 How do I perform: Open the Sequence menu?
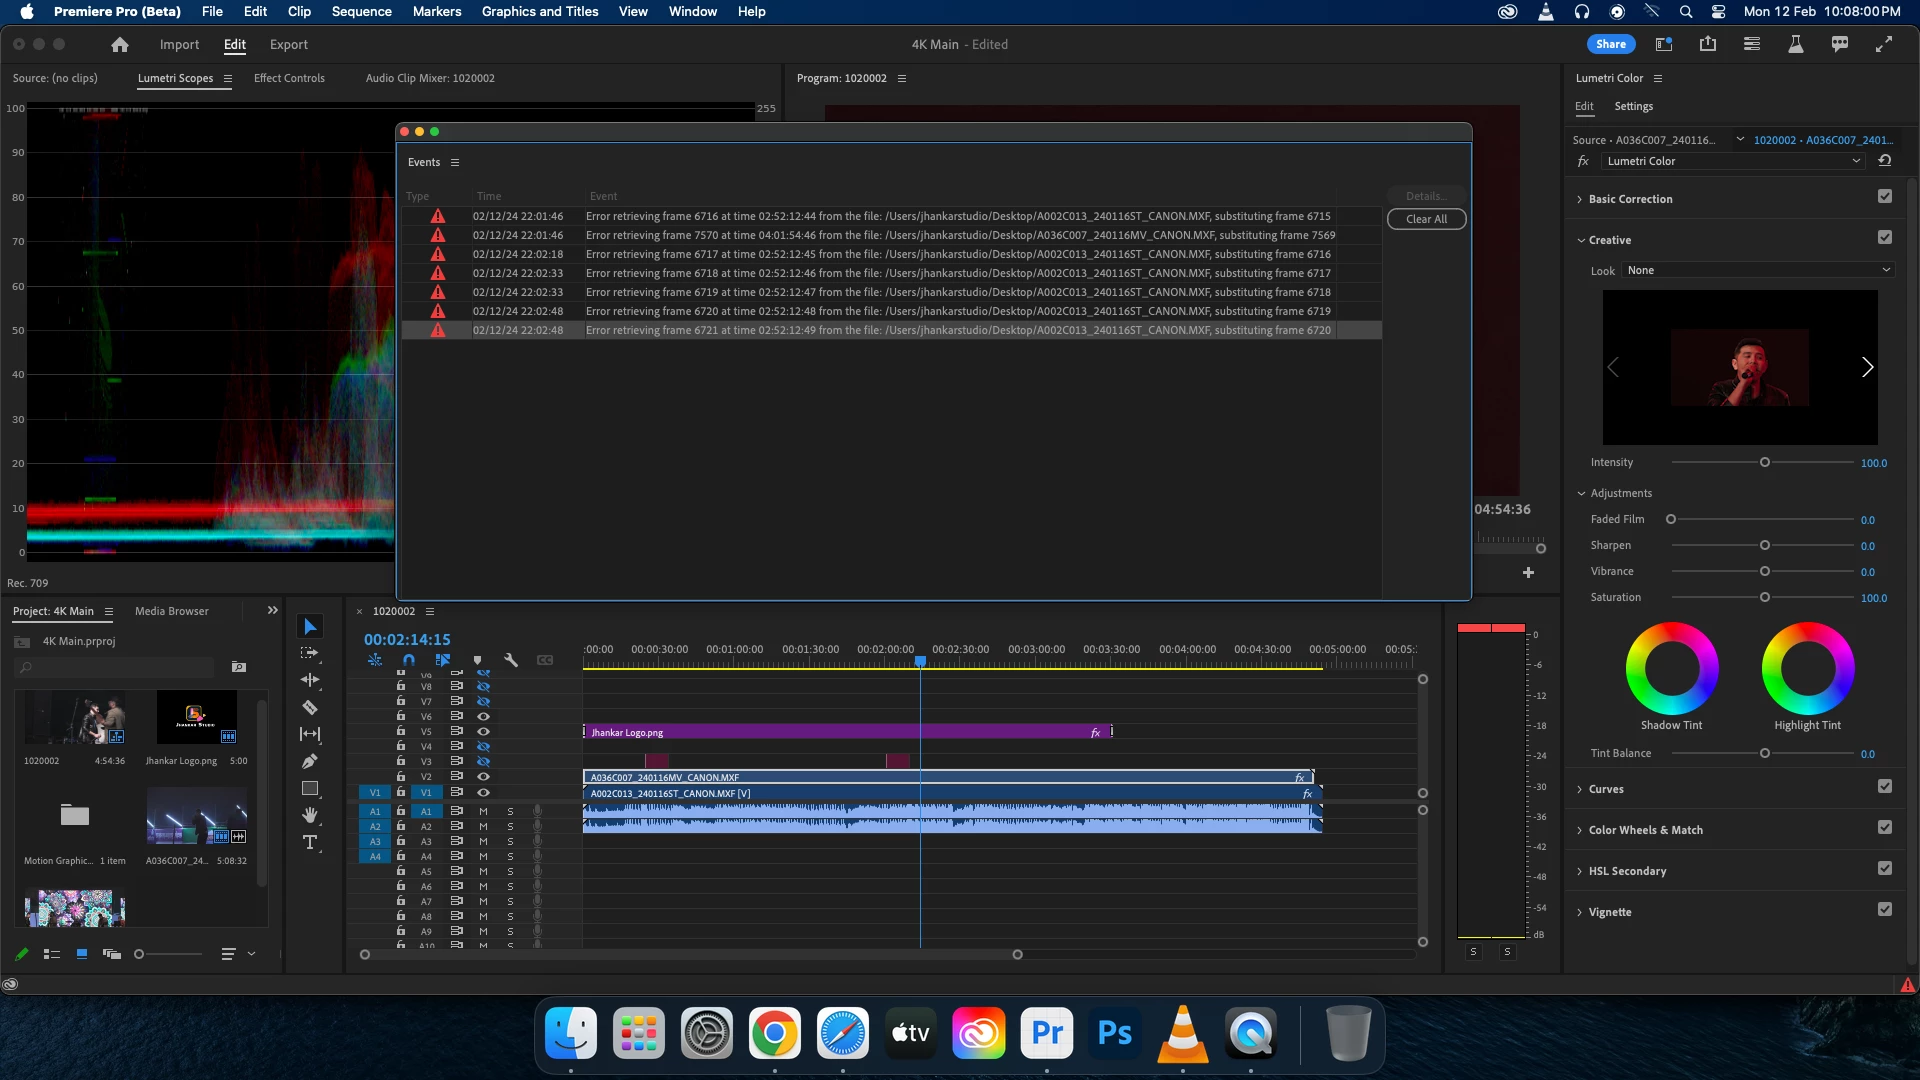361,12
